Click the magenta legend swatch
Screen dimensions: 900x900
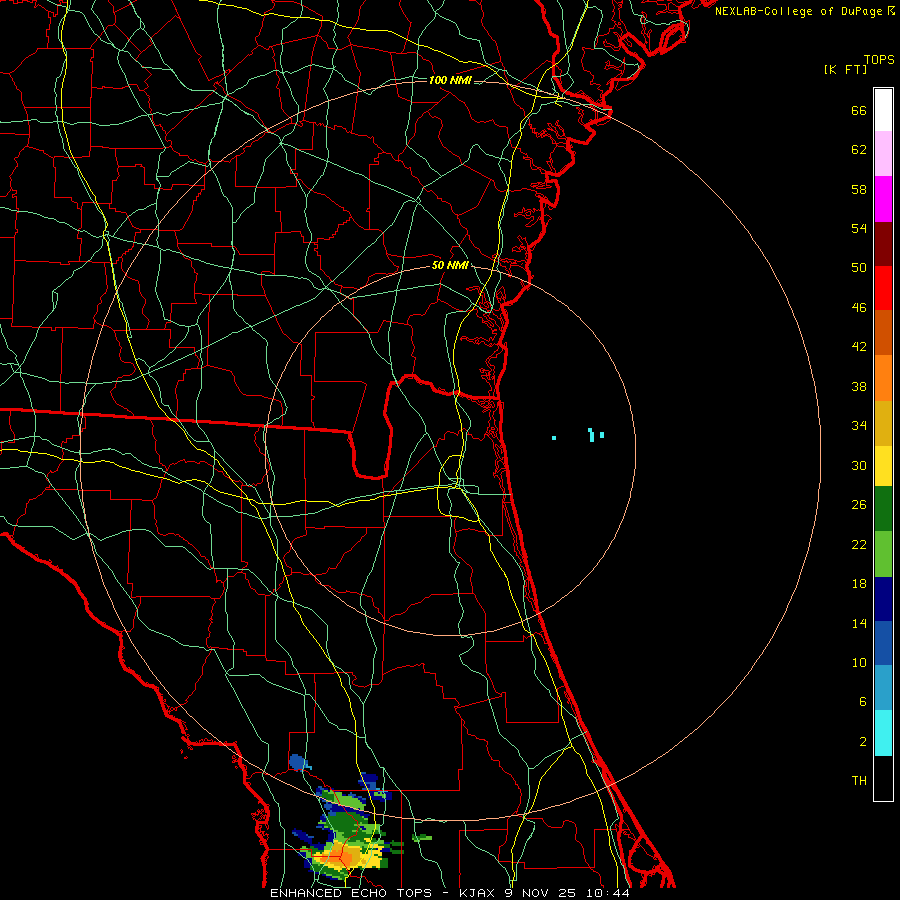883,199
